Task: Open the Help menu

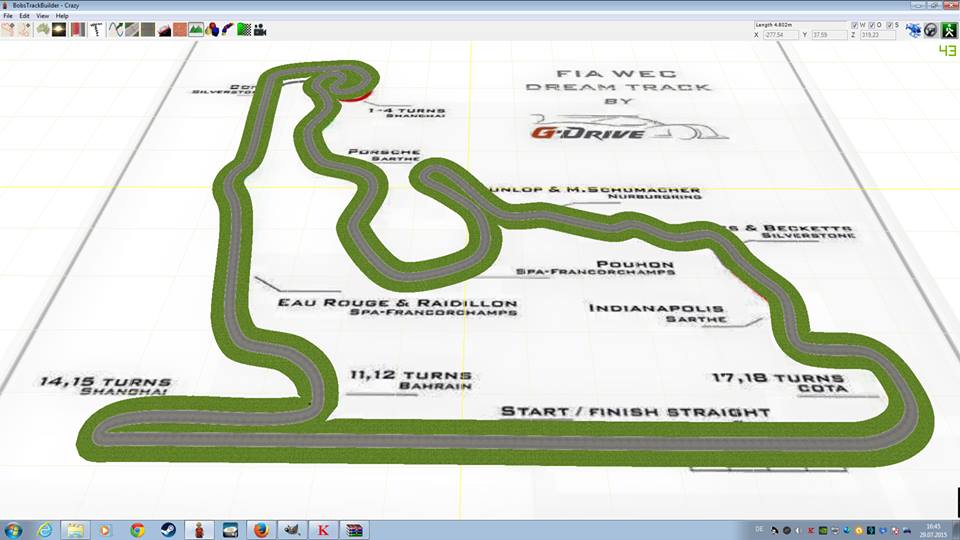Action: (x=62, y=16)
